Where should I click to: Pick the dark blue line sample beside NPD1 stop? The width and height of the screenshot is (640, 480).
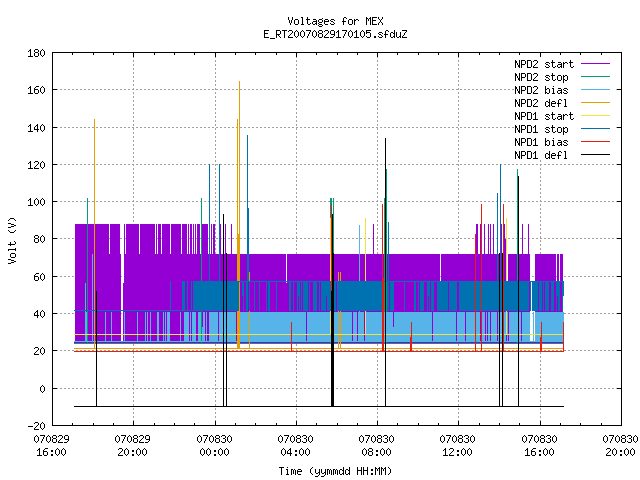point(595,129)
